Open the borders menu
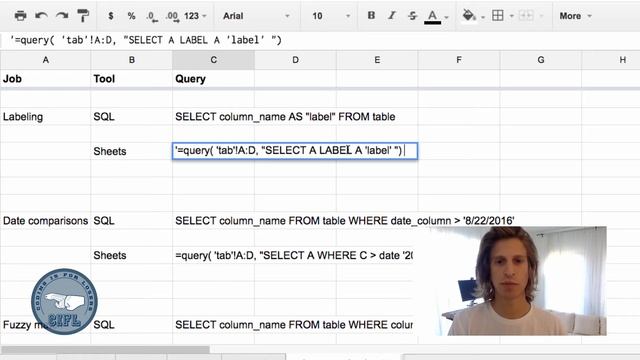This screenshot has width=640, height=360. [502, 16]
